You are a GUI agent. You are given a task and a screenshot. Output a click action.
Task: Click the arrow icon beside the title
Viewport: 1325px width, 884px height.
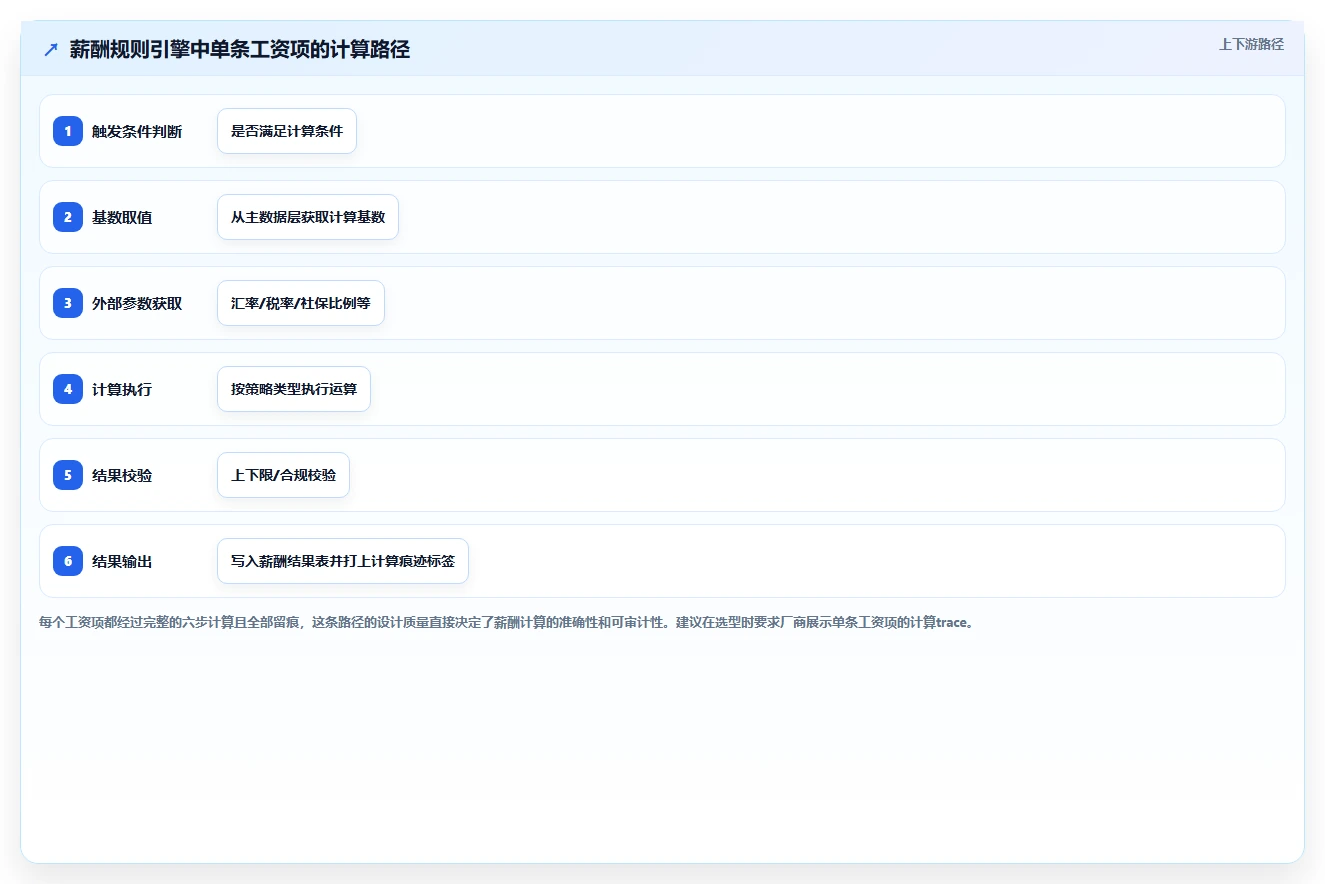coord(51,50)
